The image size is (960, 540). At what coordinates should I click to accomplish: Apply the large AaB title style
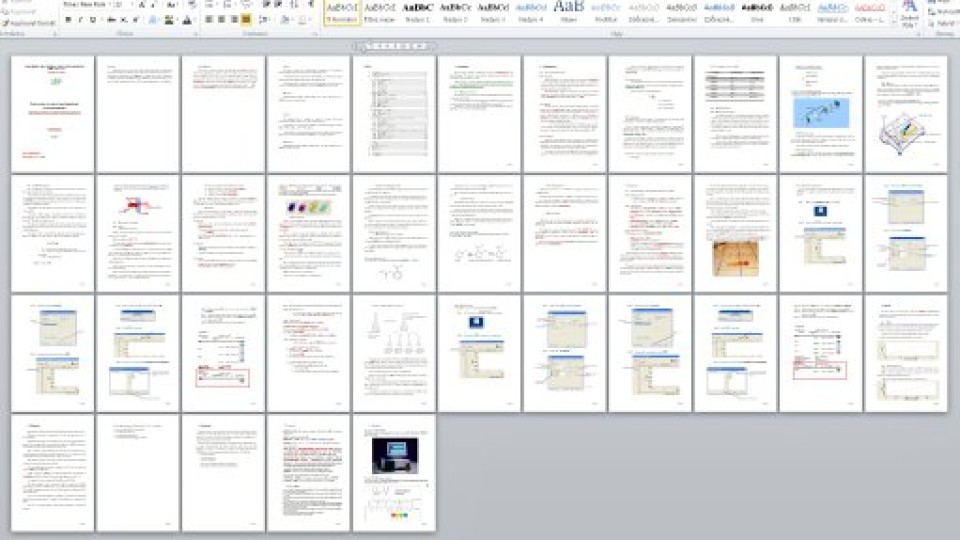tap(569, 12)
